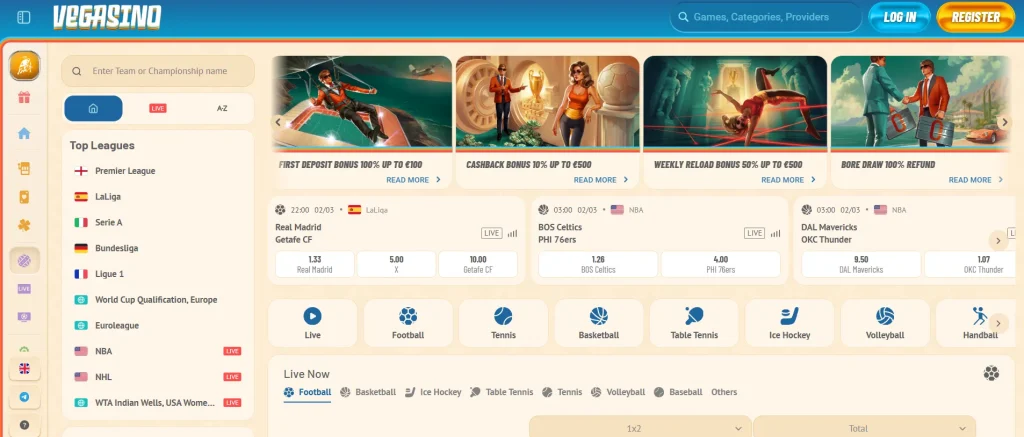Show next promo banner with right arrow

point(1004,122)
